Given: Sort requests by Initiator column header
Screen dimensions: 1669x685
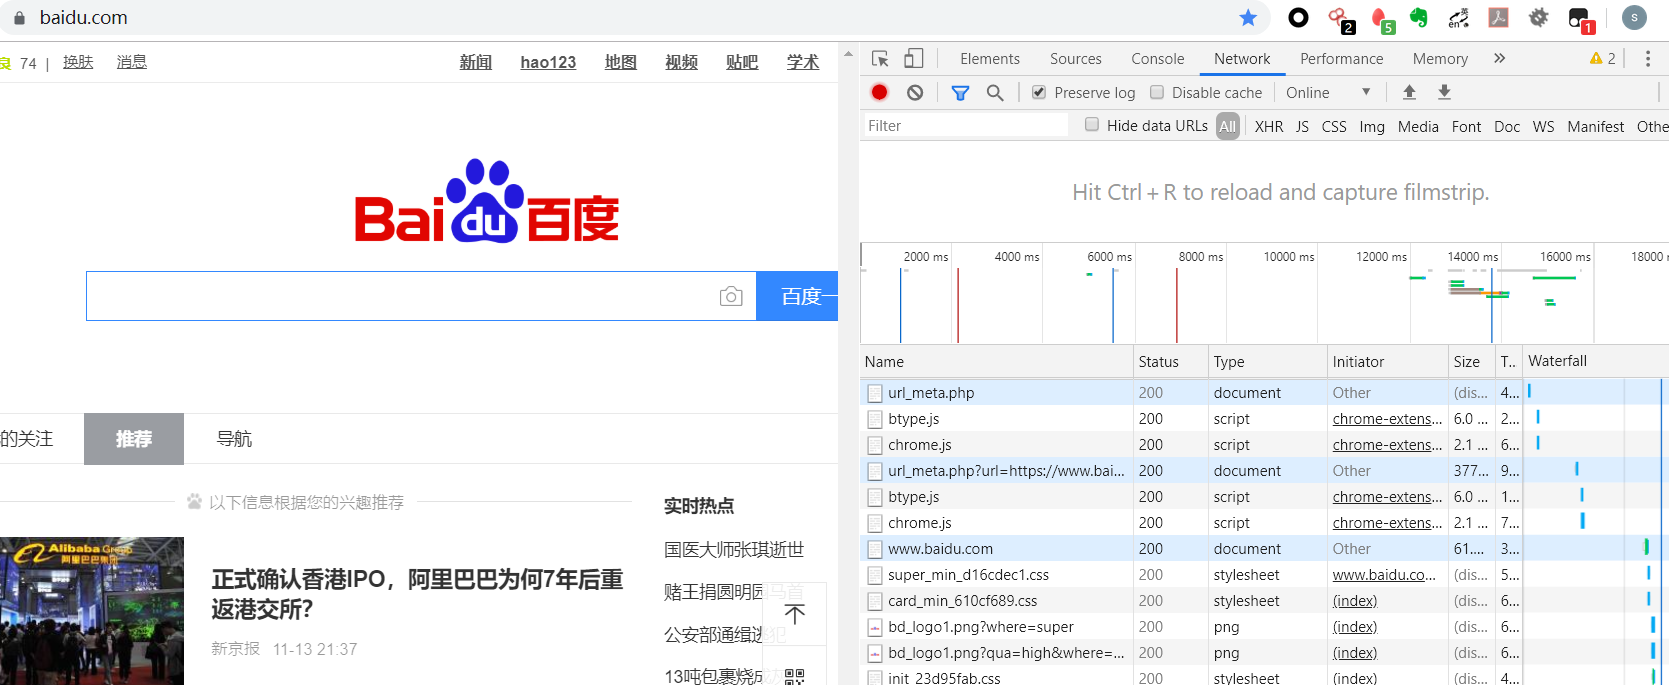Looking at the screenshot, I should [x=1388, y=362].
